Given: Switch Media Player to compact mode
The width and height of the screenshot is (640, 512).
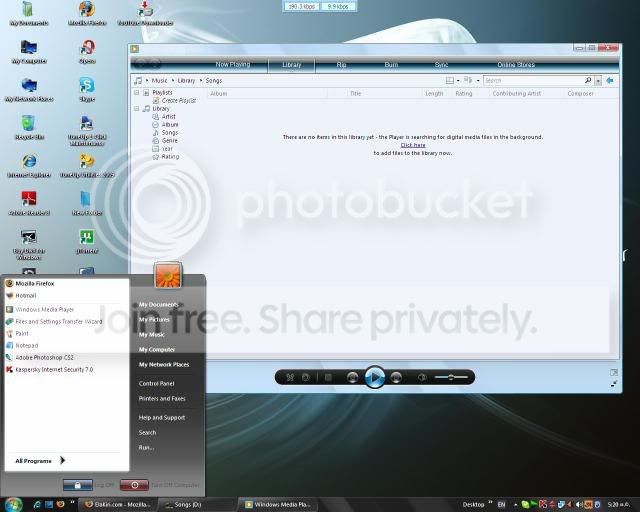Looking at the screenshot, I should point(614,384).
